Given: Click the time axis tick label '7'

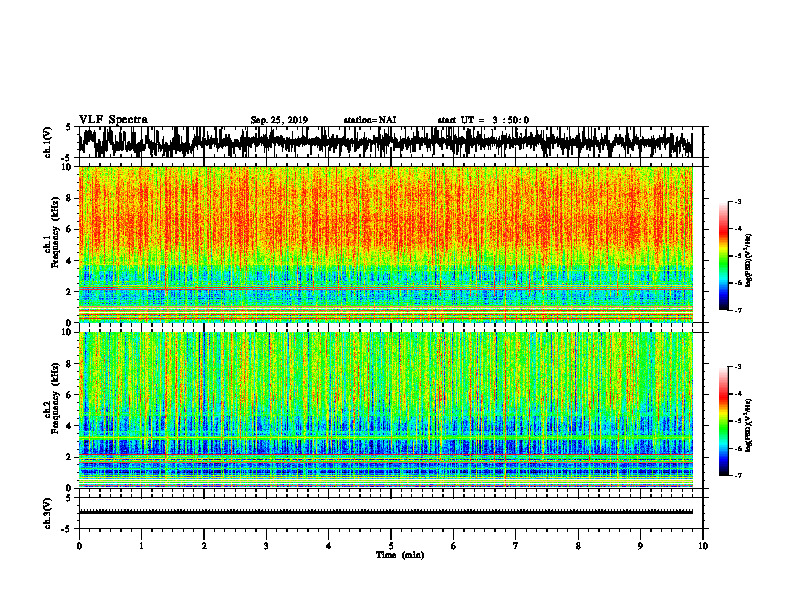Looking at the screenshot, I should 516,546.
